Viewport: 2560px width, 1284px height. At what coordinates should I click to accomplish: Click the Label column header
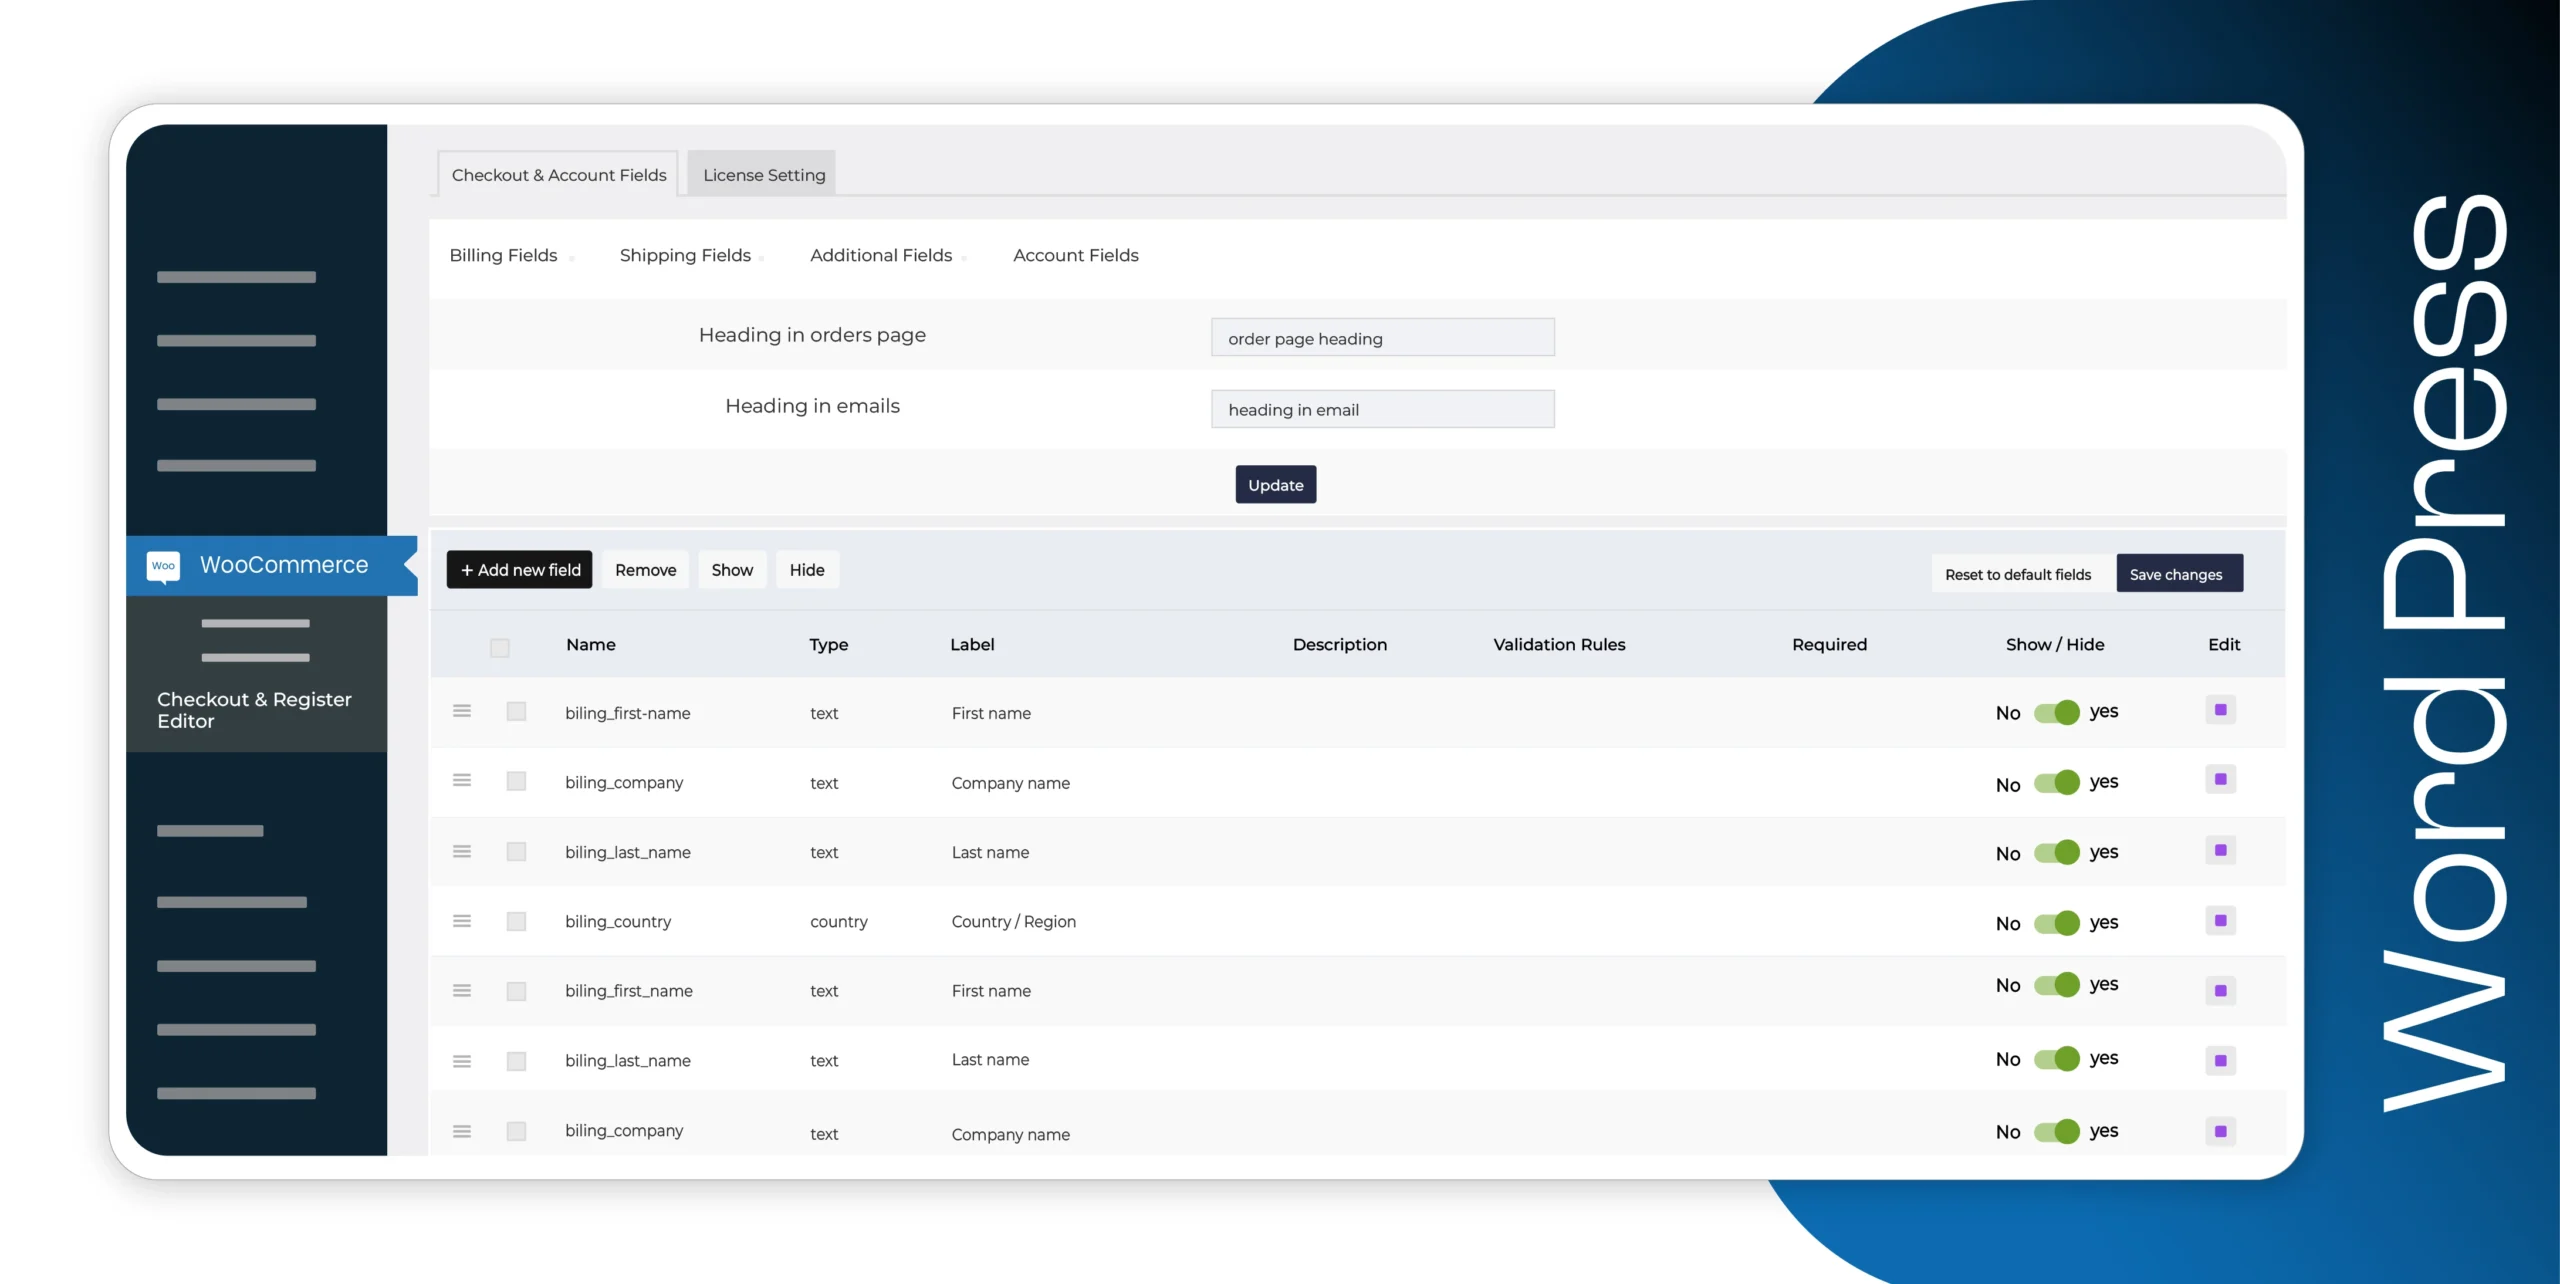click(x=972, y=644)
